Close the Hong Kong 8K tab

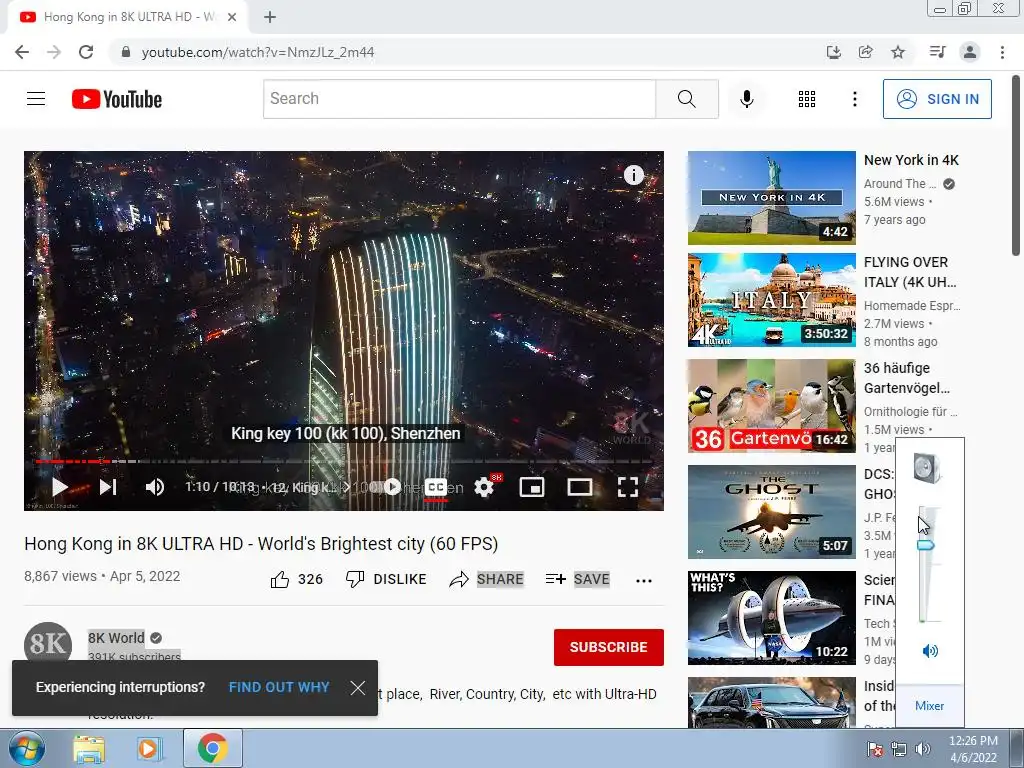point(232,17)
